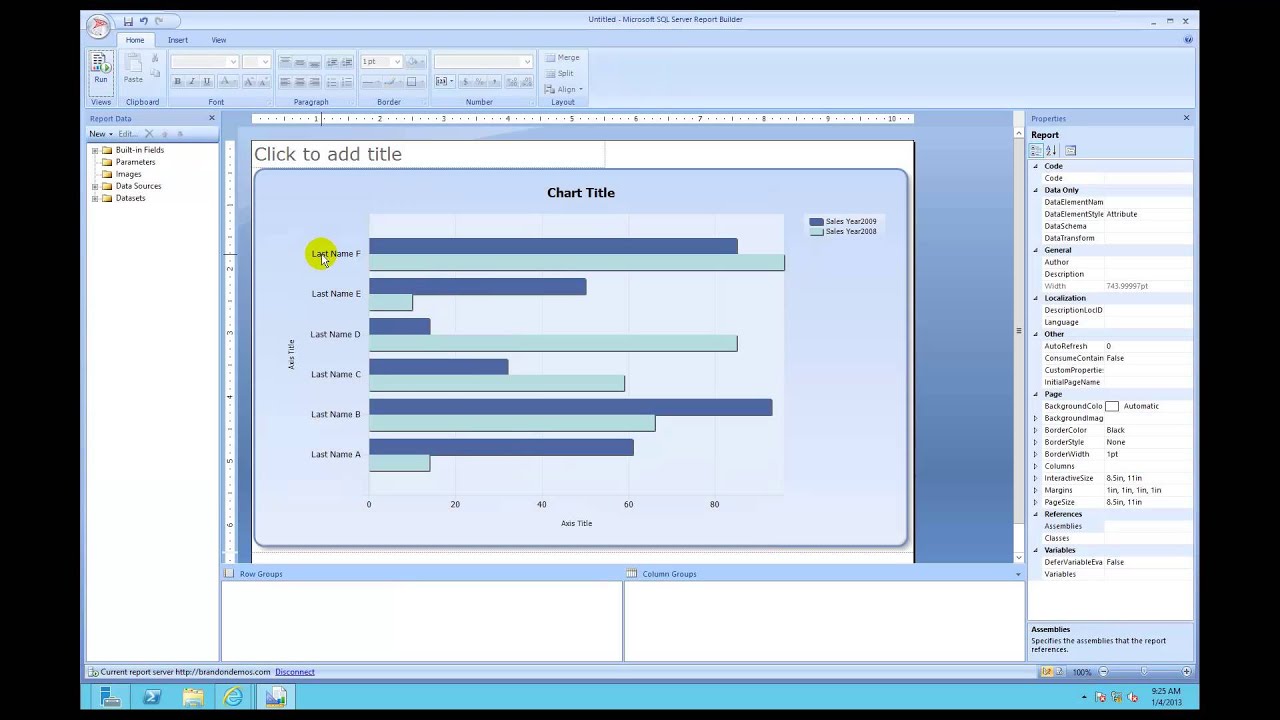Viewport: 1280px width, 720px height.
Task: Click the horizontal Axis Title below chart
Action: pyautogui.click(x=576, y=523)
